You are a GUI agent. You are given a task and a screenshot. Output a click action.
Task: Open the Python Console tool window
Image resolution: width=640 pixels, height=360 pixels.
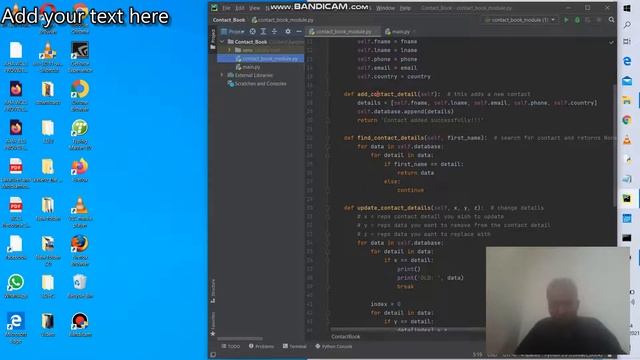[333, 346]
